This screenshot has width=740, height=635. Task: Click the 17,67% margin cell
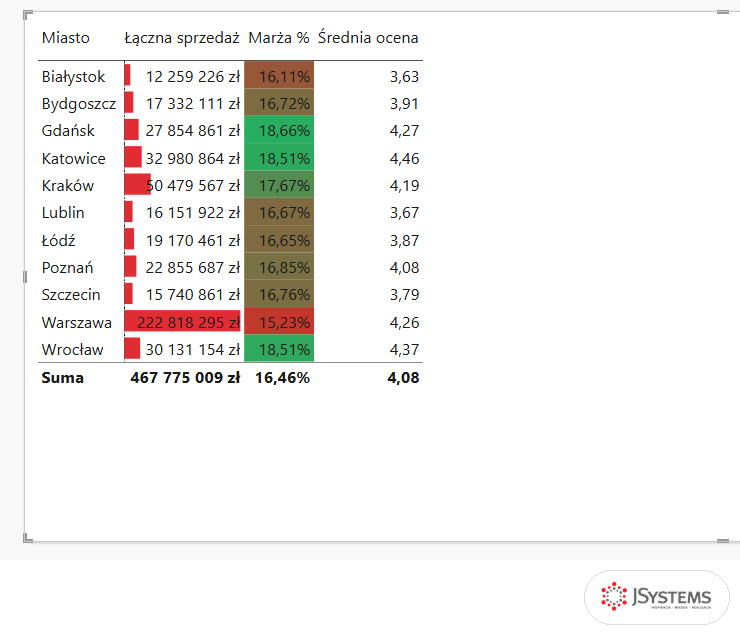pos(279,185)
